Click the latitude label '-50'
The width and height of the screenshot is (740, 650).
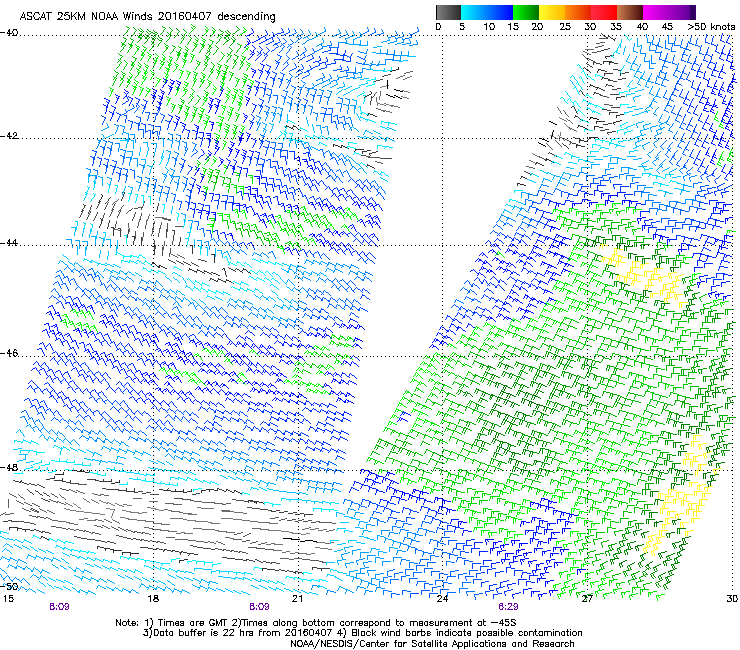[x=9, y=586]
